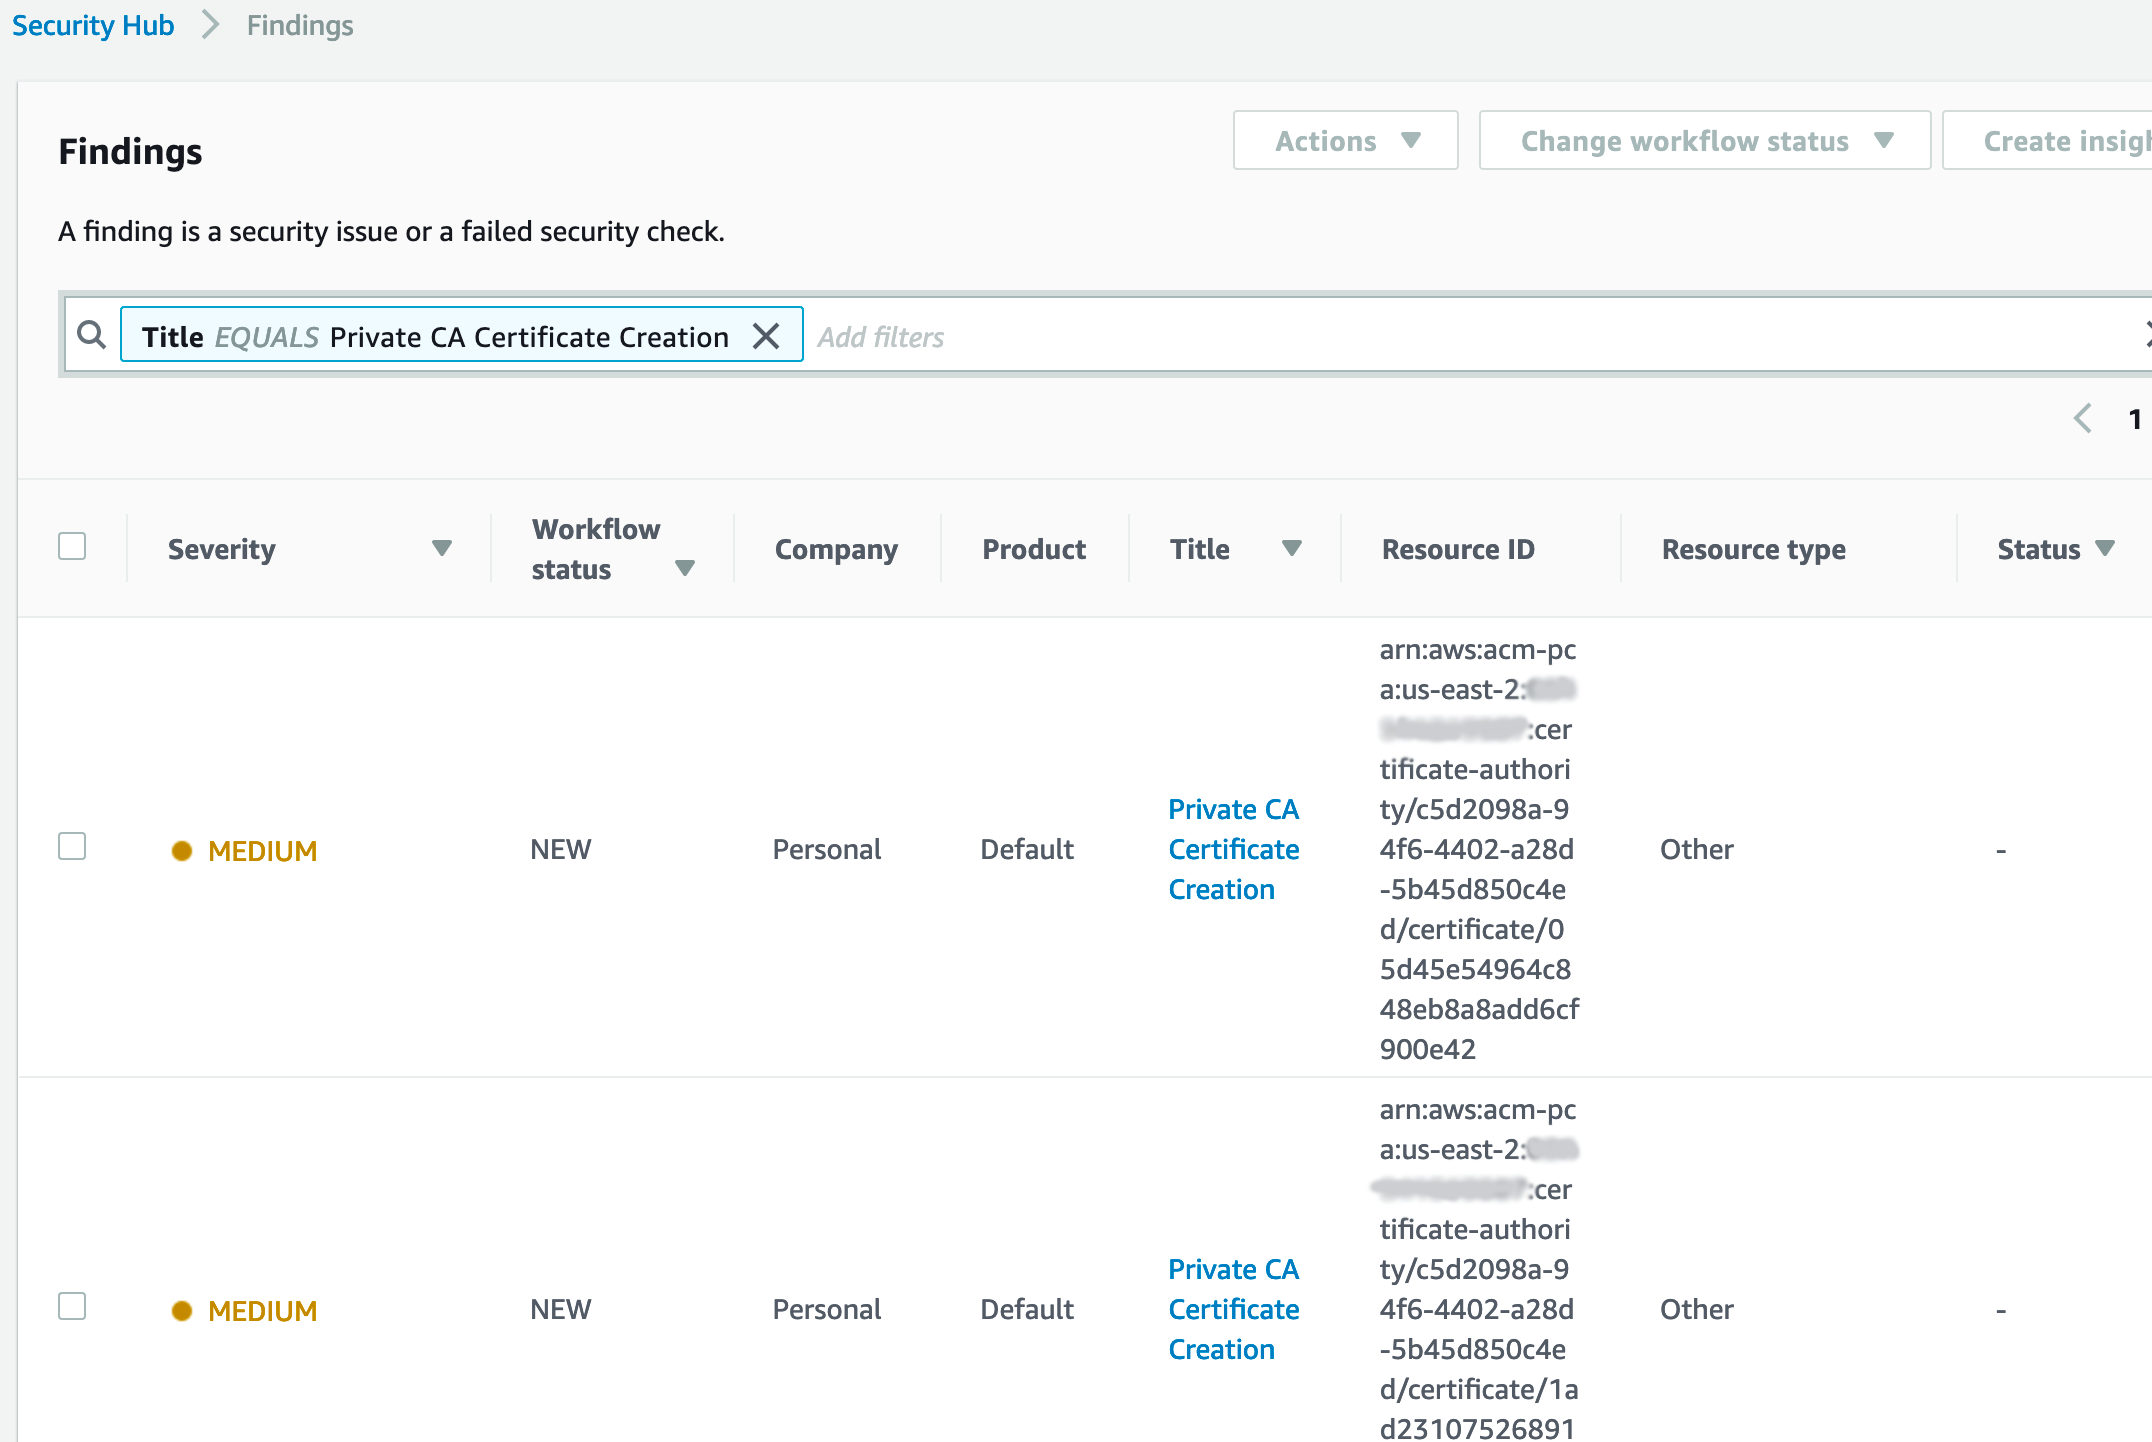Image resolution: width=2152 pixels, height=1442 pixels.
Task: Clear all filters with the rightmost X icon
Action: pos(2147,335)
